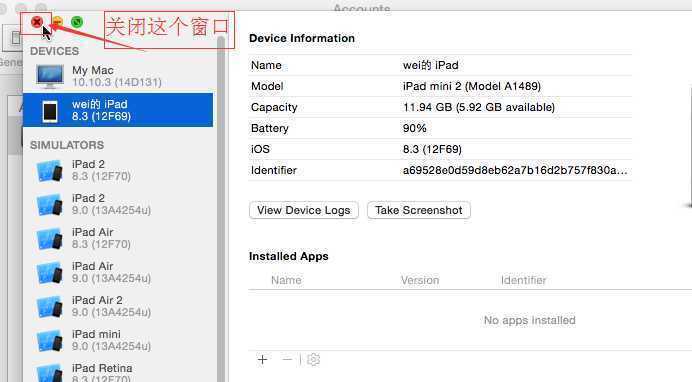Click simulator icon next to iPad 2 8.3

pos(49,171)
